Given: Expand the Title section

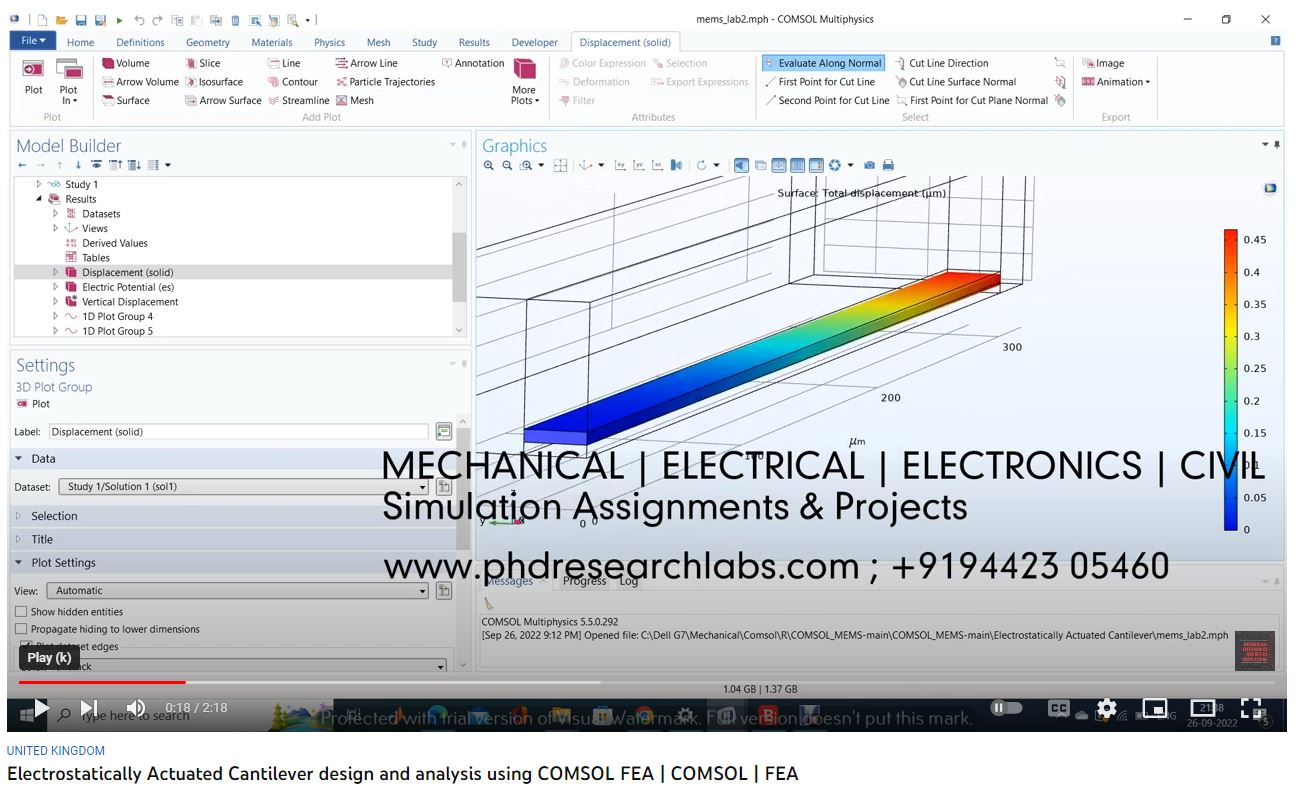Looking at the screenshot, I should [x=18, y=539].
